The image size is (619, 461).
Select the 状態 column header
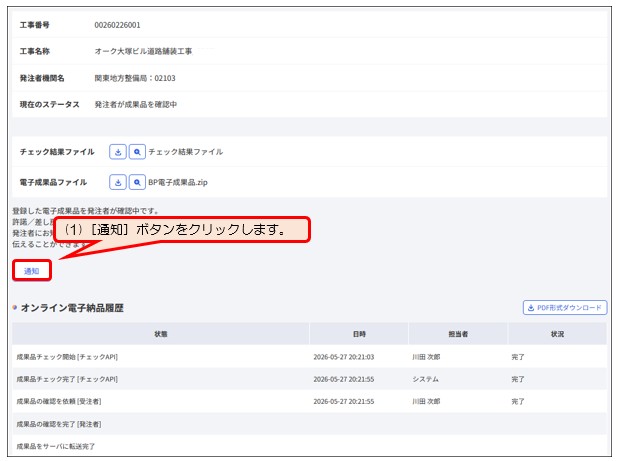pos(161,334)
